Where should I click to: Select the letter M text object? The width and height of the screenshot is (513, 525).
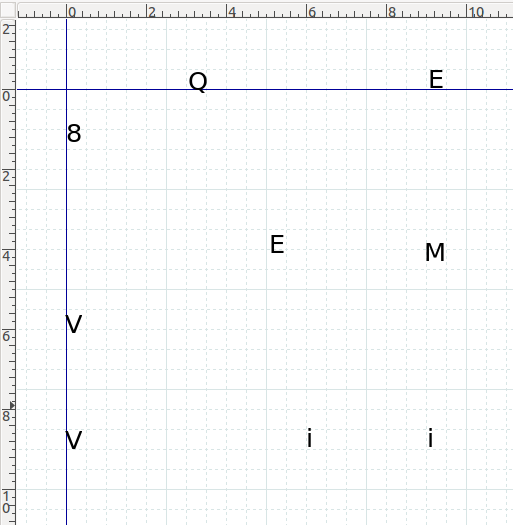click(x=435, y=252)
